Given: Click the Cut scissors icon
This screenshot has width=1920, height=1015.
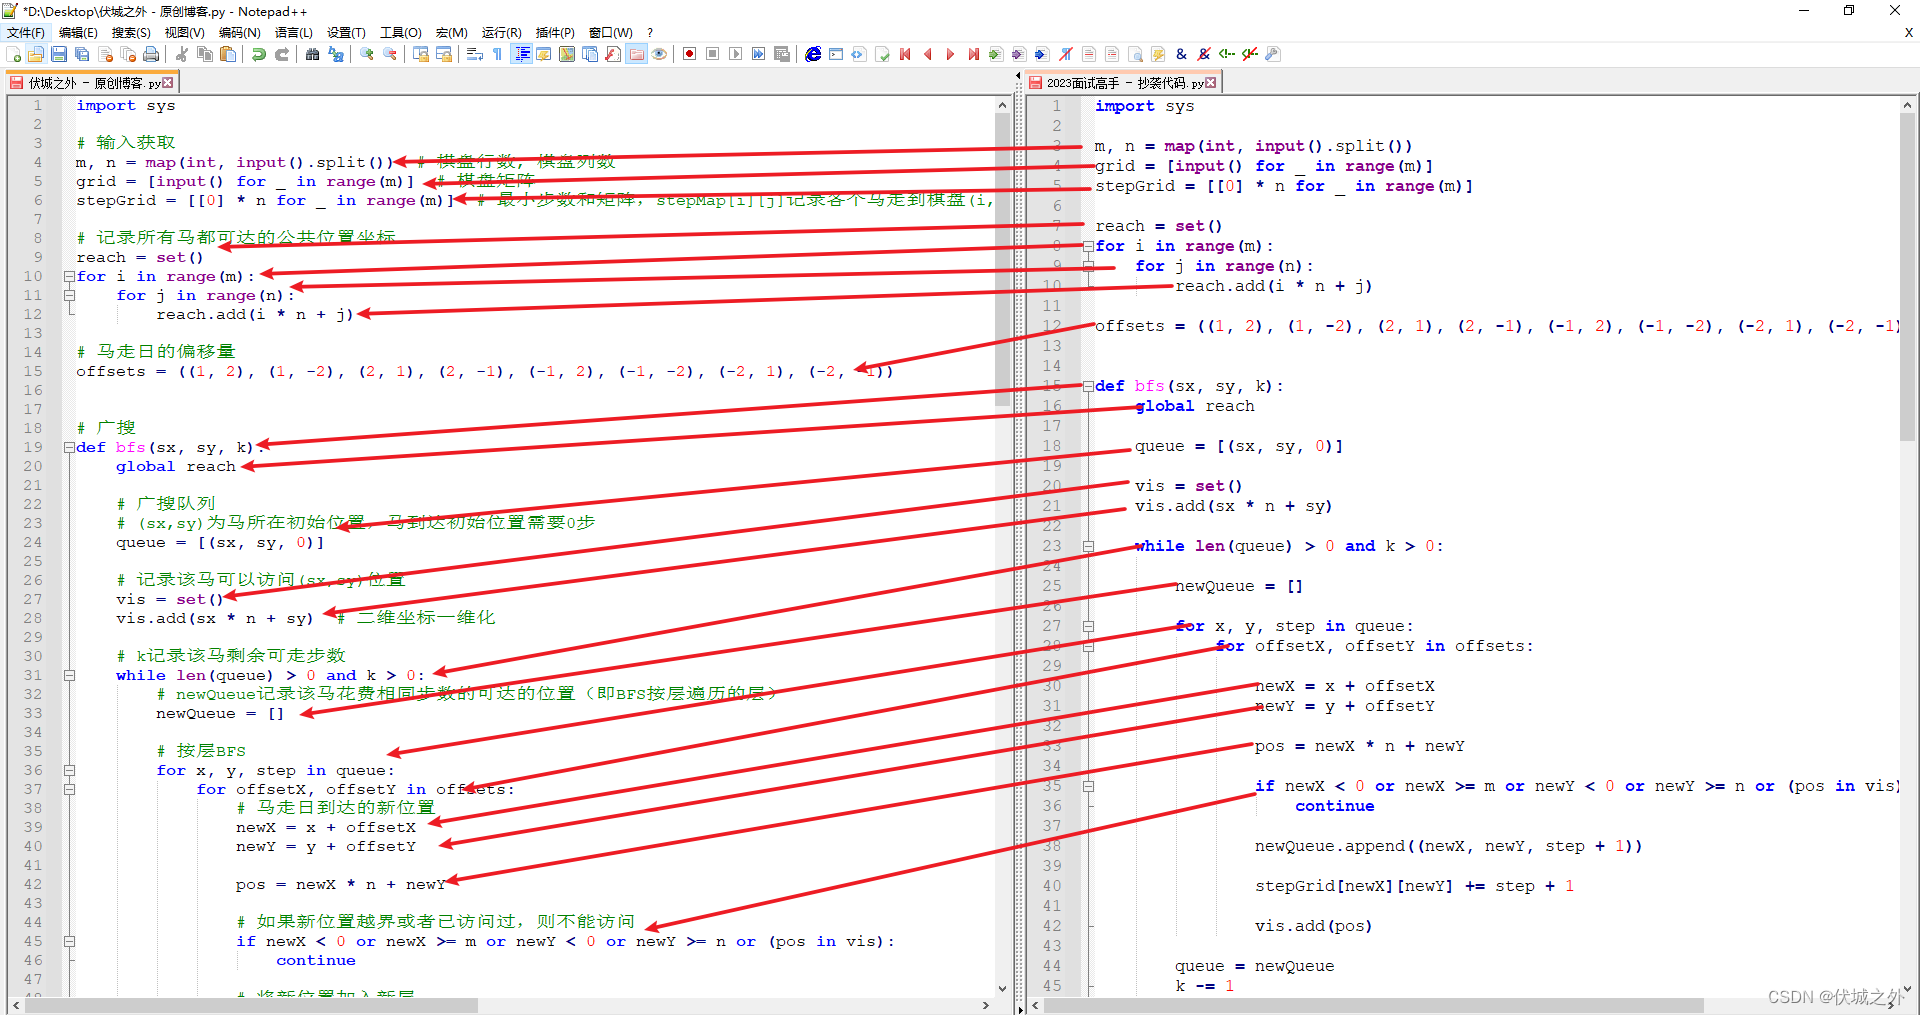Looking at the screenshot, I should (x=182, y=54).
